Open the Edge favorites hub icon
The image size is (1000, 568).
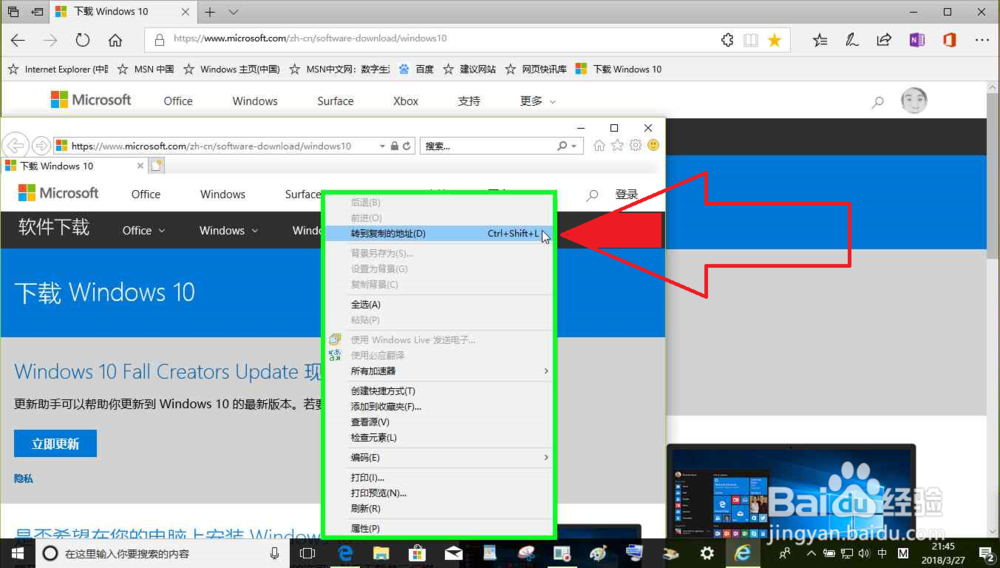tap(820, 40)
